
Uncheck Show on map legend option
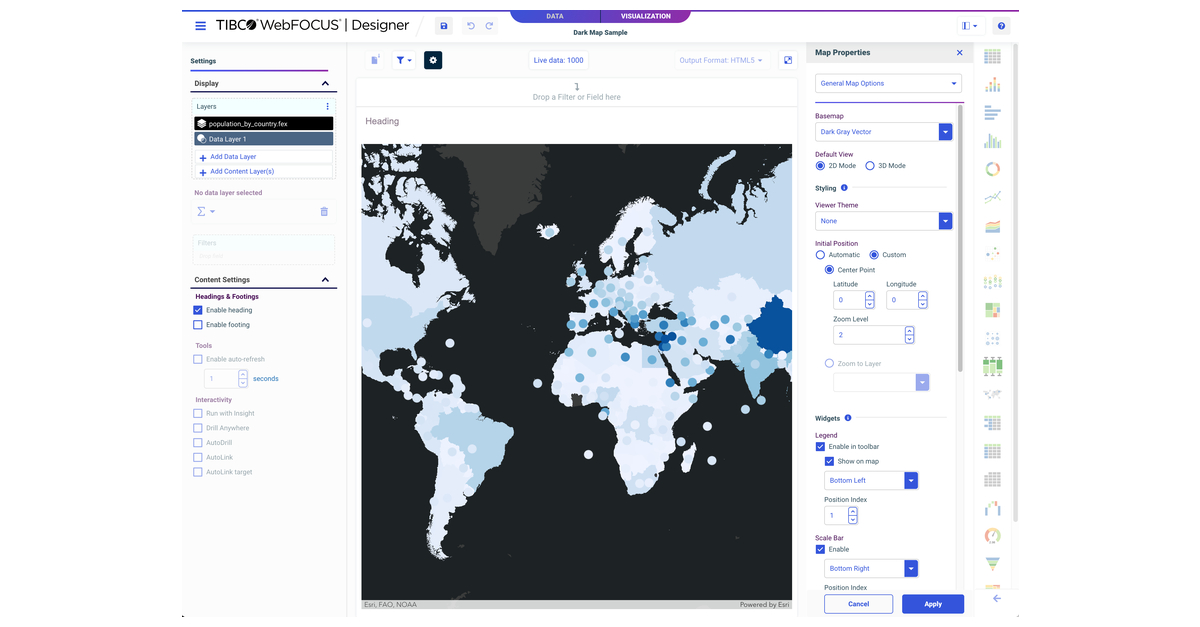pos(829,461)
